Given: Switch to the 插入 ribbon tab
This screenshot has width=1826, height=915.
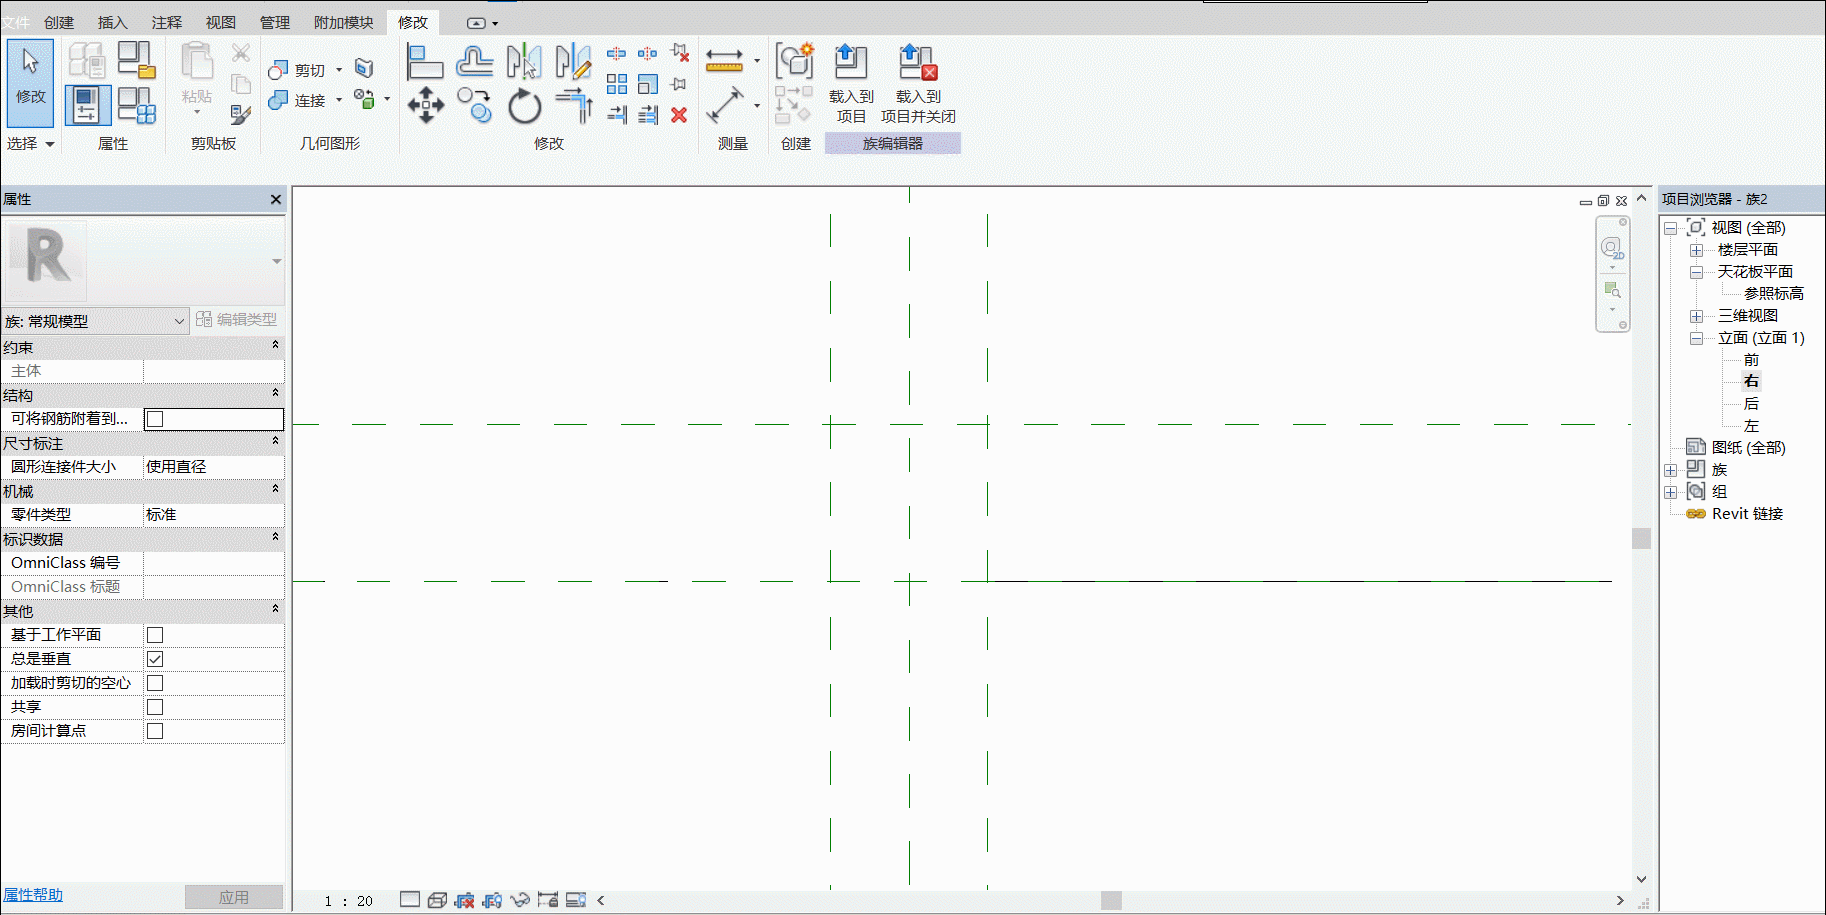Looking at the screenshot, I should coord(113,22).
